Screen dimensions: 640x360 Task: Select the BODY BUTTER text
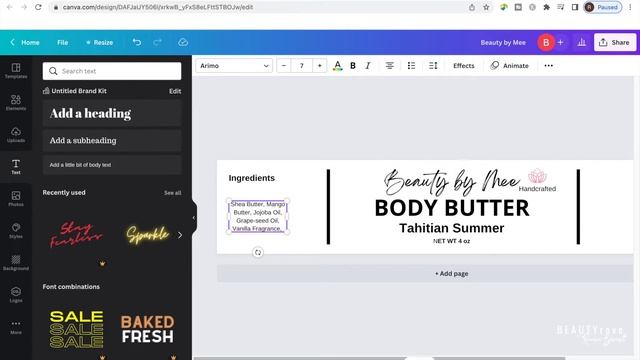(452, 208)
